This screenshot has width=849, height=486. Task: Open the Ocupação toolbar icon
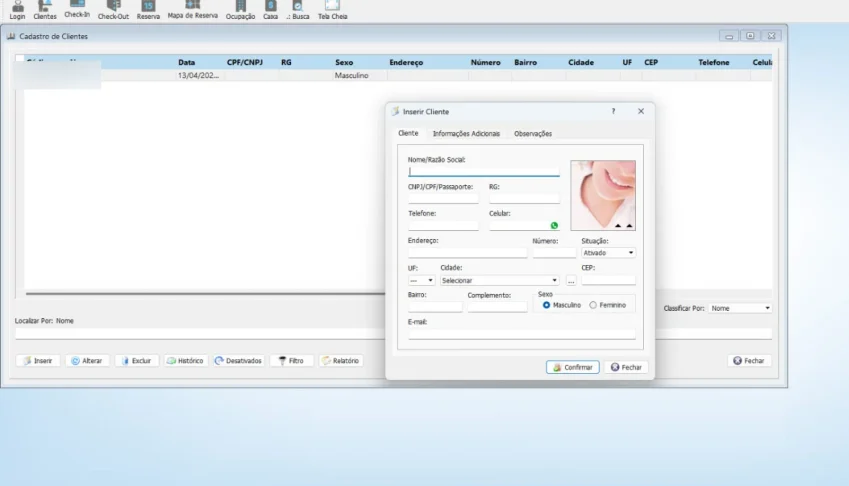pyautogui.click(x=240, y=10)
